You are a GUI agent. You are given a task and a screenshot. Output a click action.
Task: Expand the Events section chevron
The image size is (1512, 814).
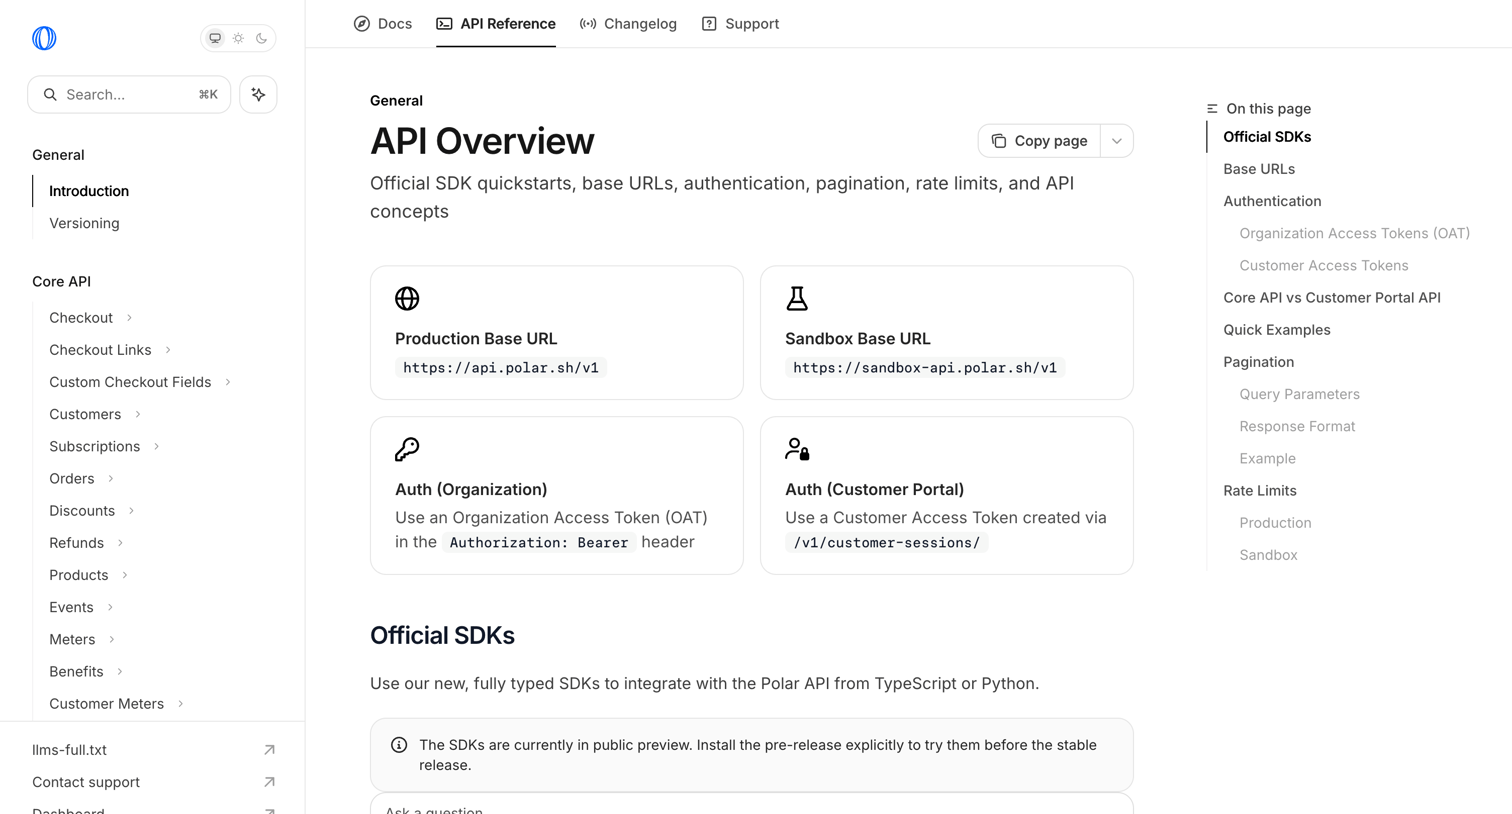(110, 607)
